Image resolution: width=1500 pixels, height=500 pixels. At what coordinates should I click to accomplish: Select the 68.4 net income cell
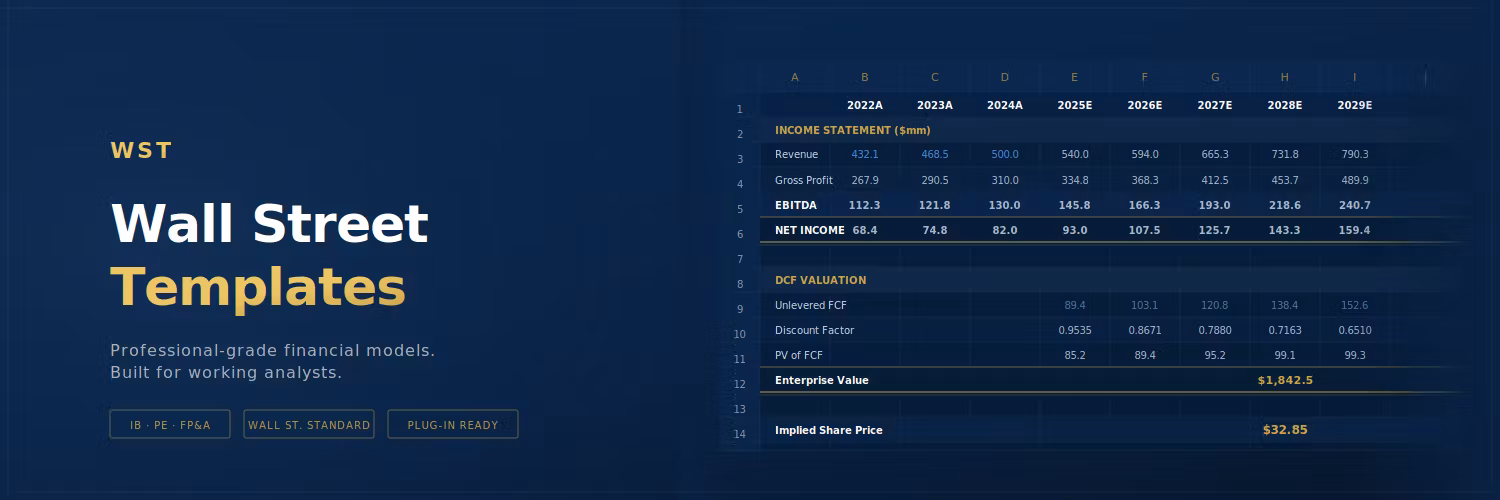(865, 230)
